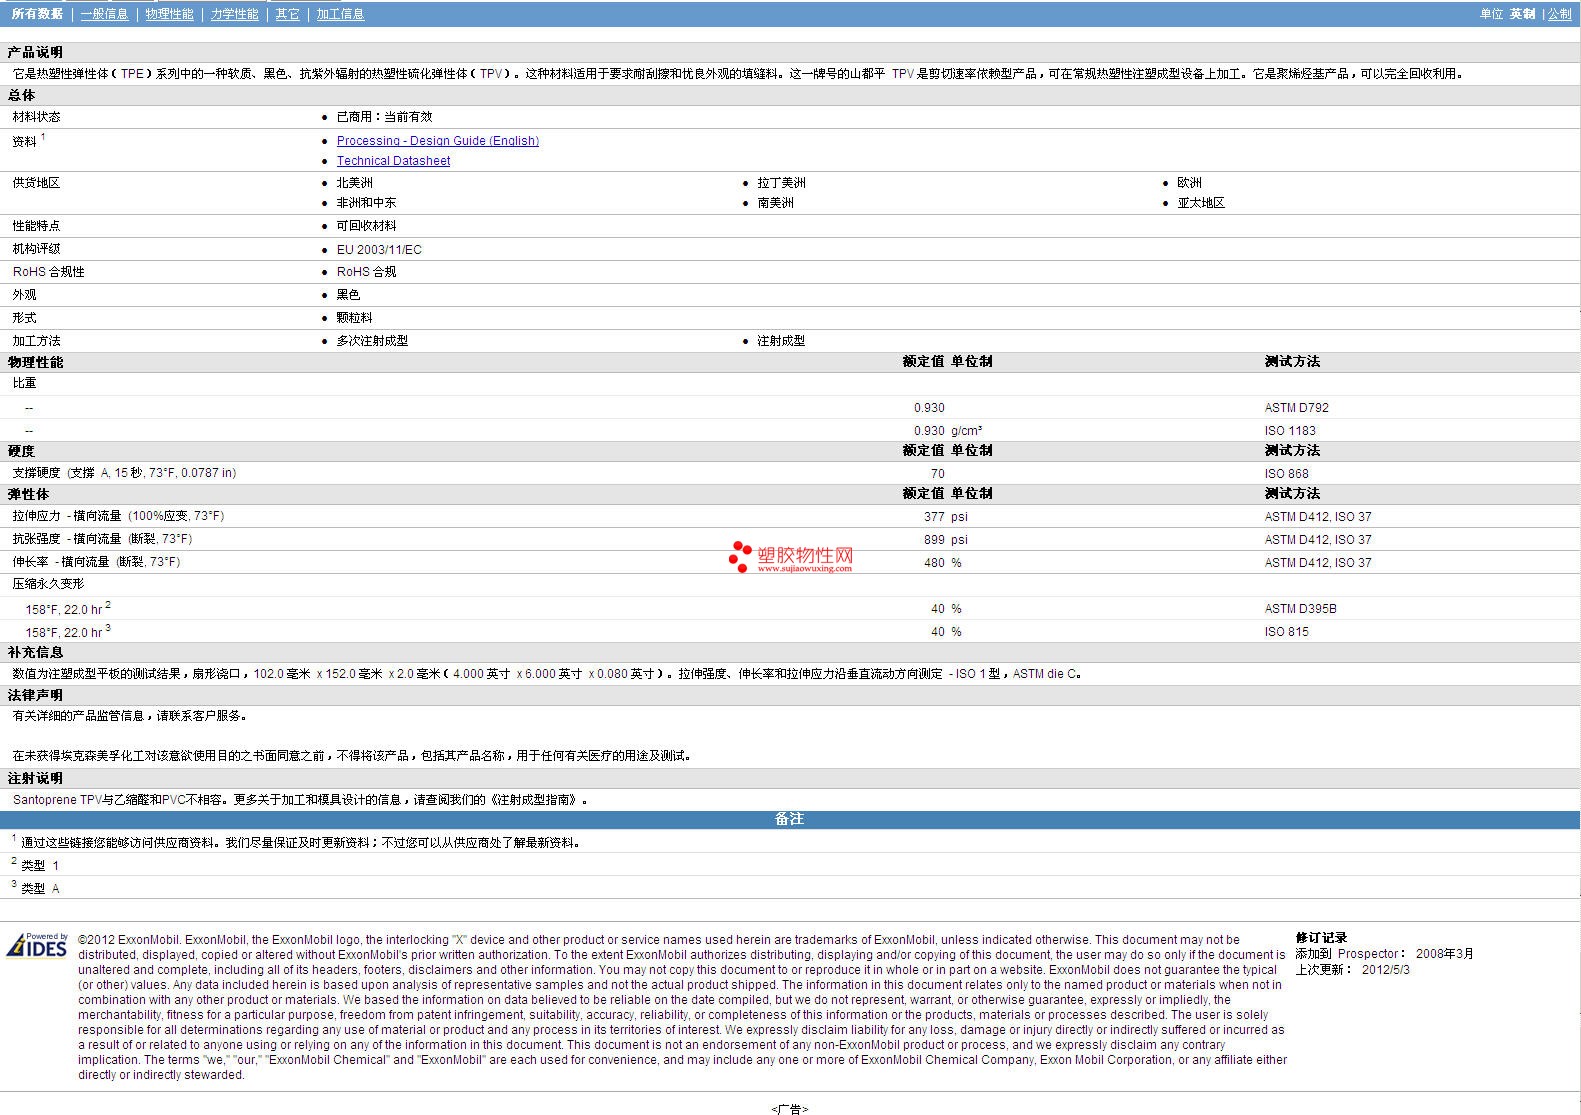Select the EU 2003/11/EC rating value
The image size is (1581, 1115).
coord(379,250)
